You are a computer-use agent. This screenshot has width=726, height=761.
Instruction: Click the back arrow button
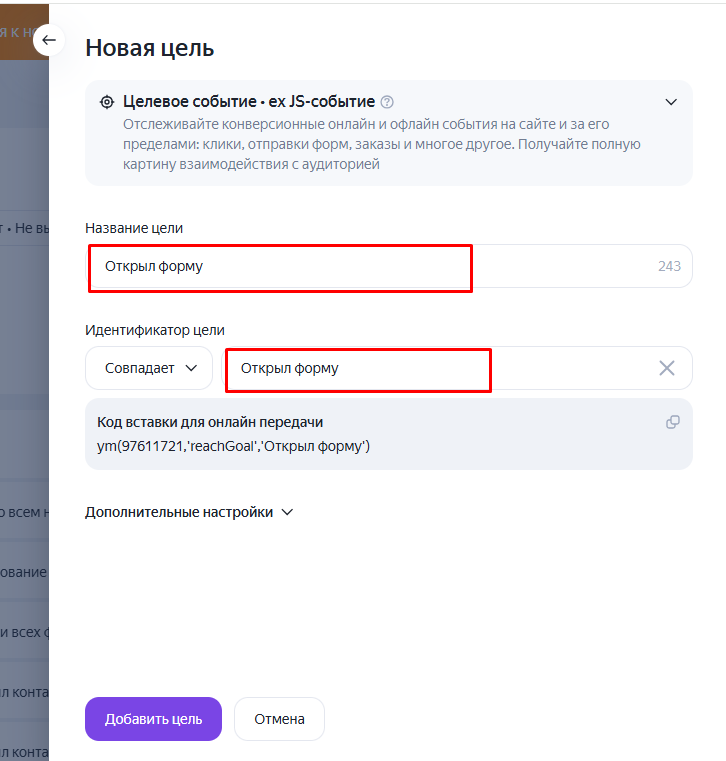49,40
